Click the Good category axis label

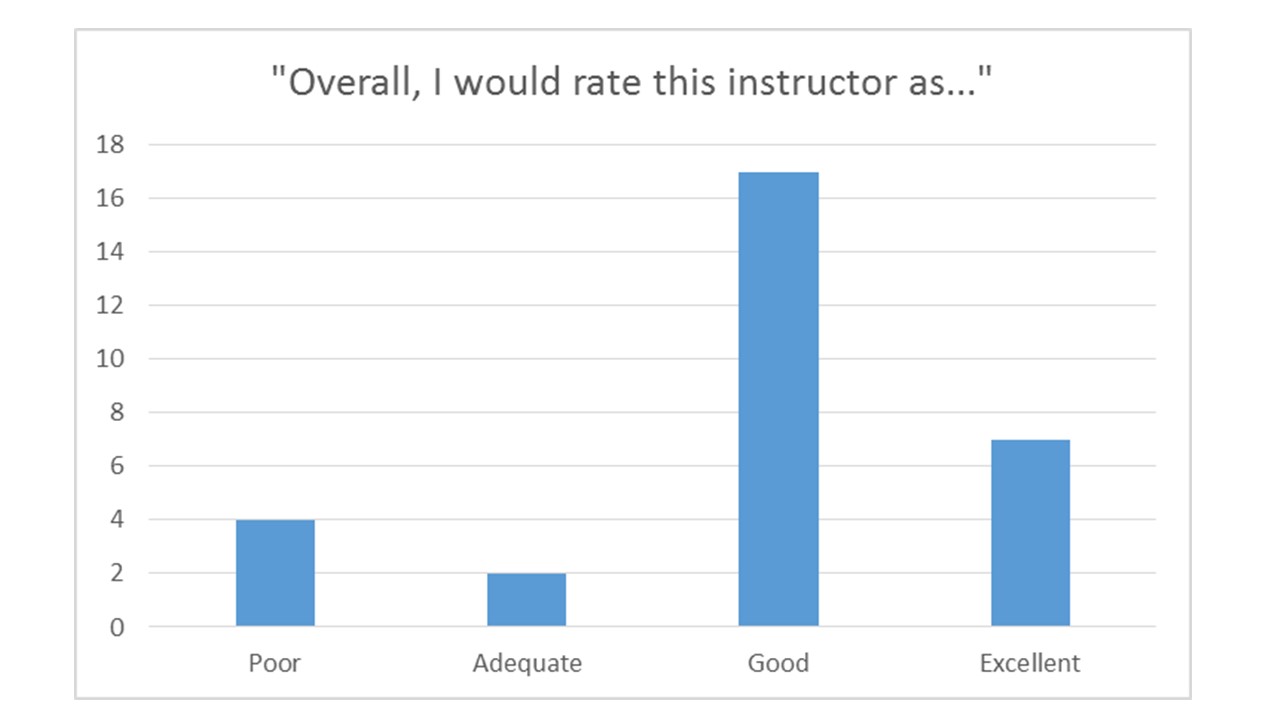pyautogui.click(x=778, y=663)
